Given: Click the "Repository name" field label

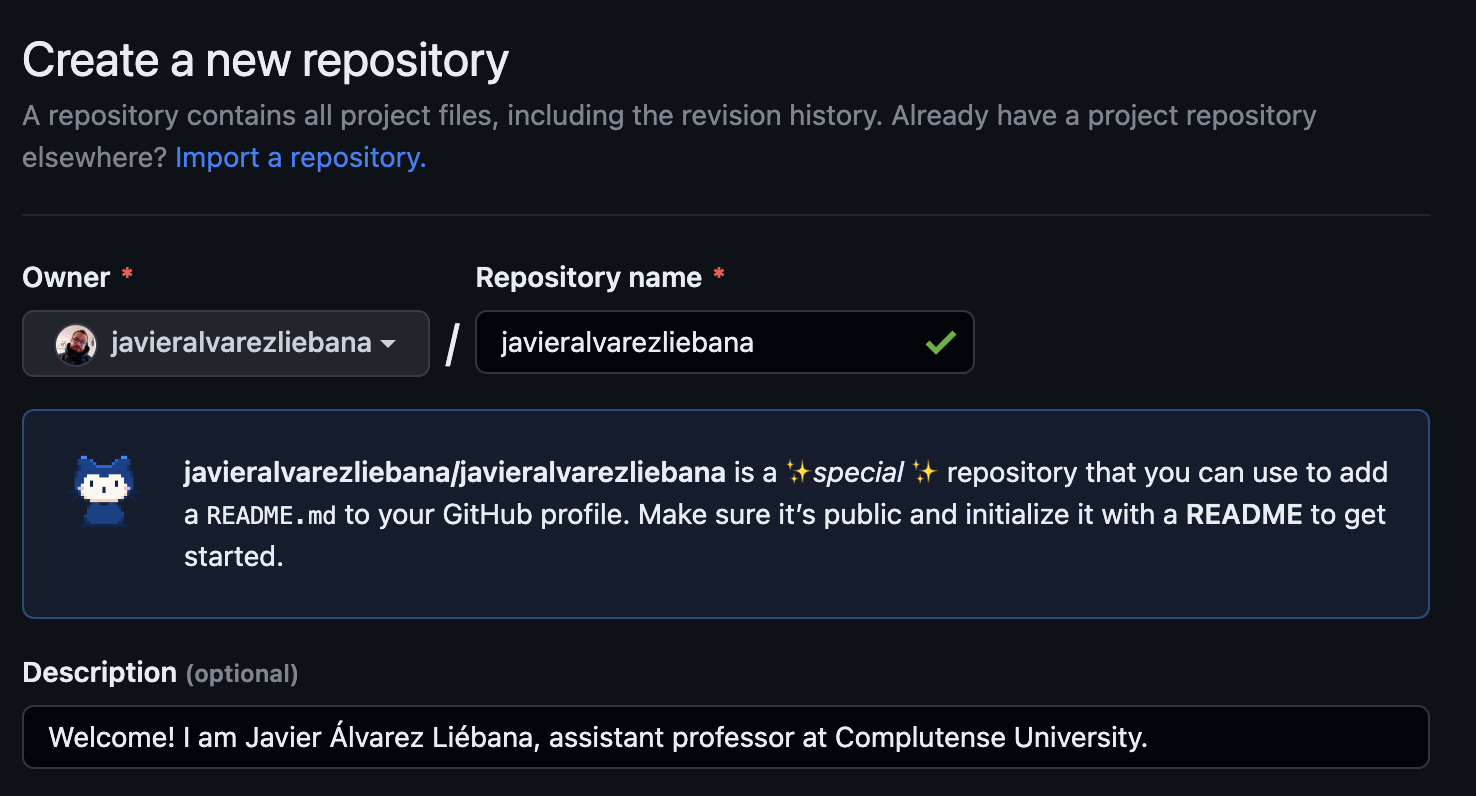Looking at the screenshot, I should 588,277.
